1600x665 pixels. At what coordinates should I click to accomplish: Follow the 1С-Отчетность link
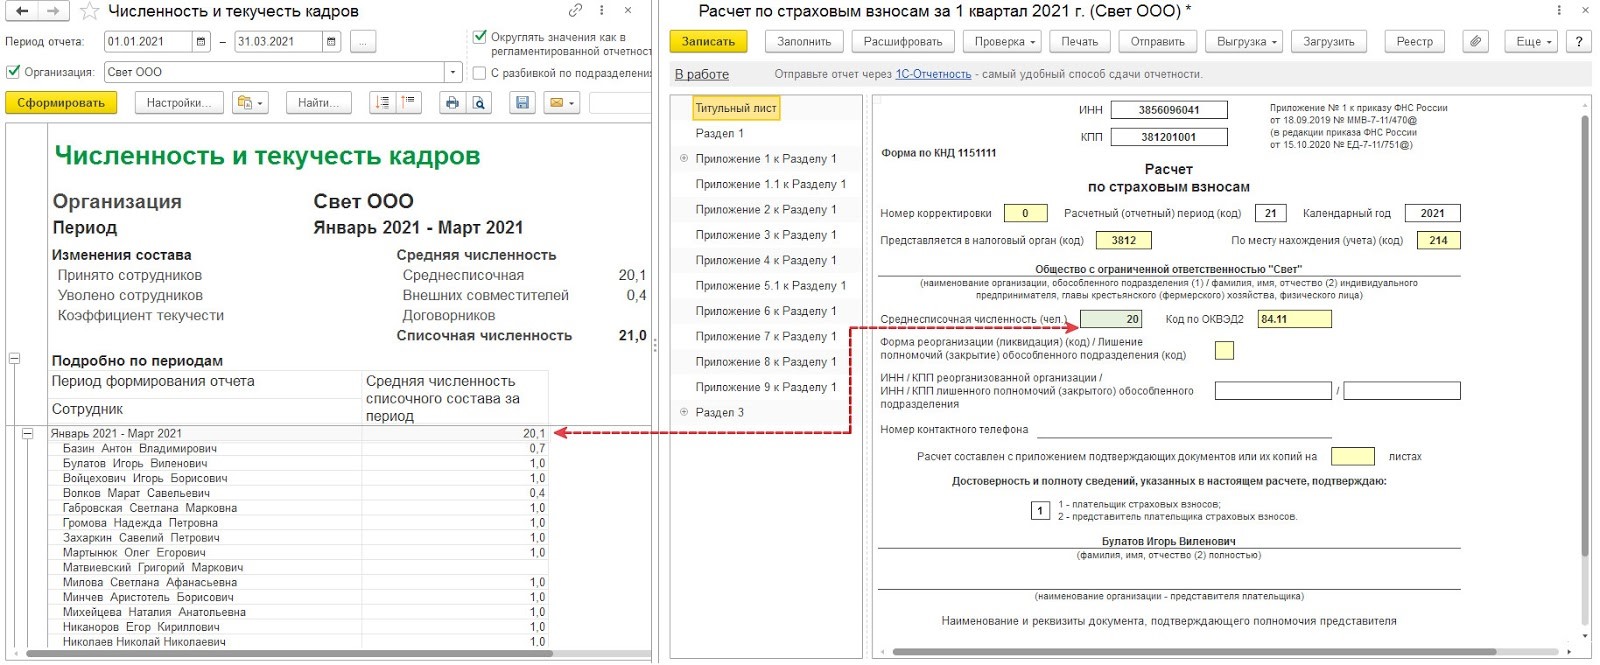932,74
